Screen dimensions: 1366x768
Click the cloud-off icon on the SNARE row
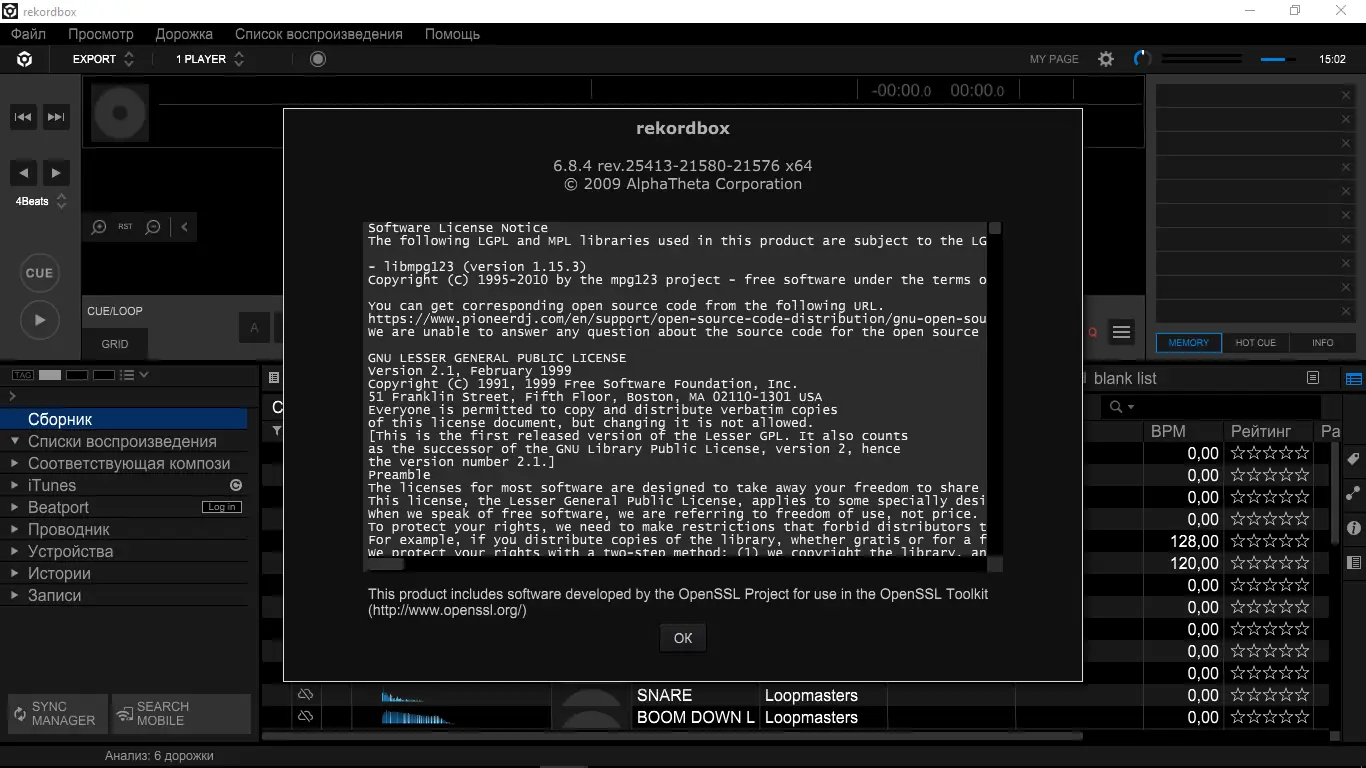[306, 695]
